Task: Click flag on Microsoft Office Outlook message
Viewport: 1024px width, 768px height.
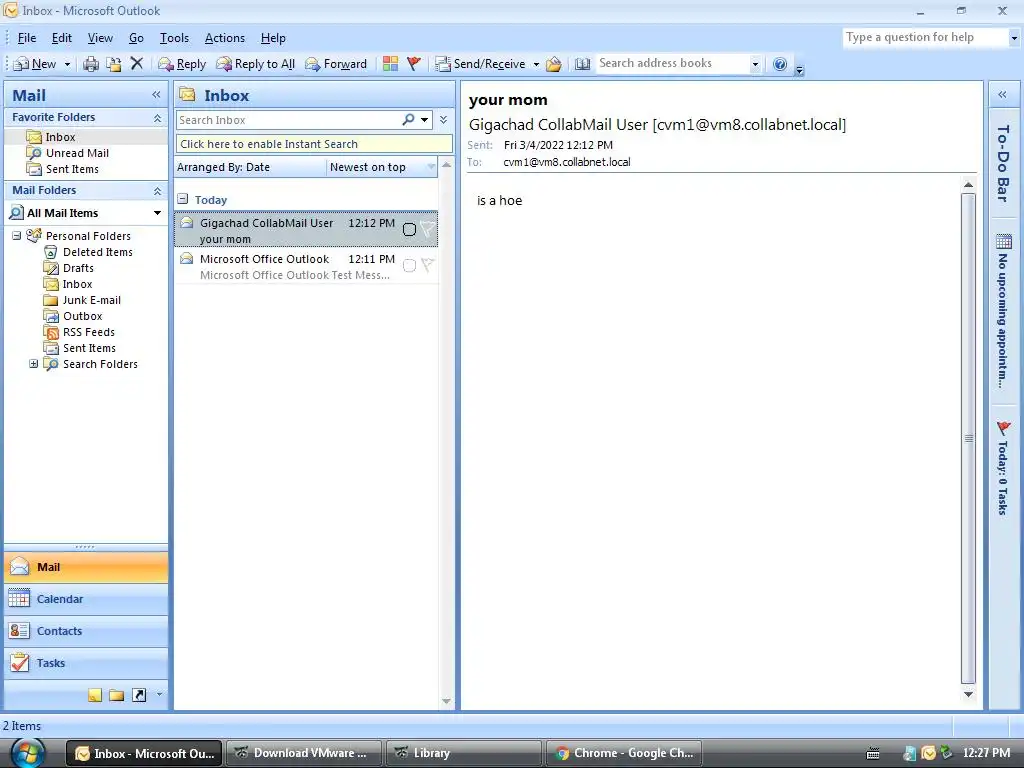Action: coord(428,265)
